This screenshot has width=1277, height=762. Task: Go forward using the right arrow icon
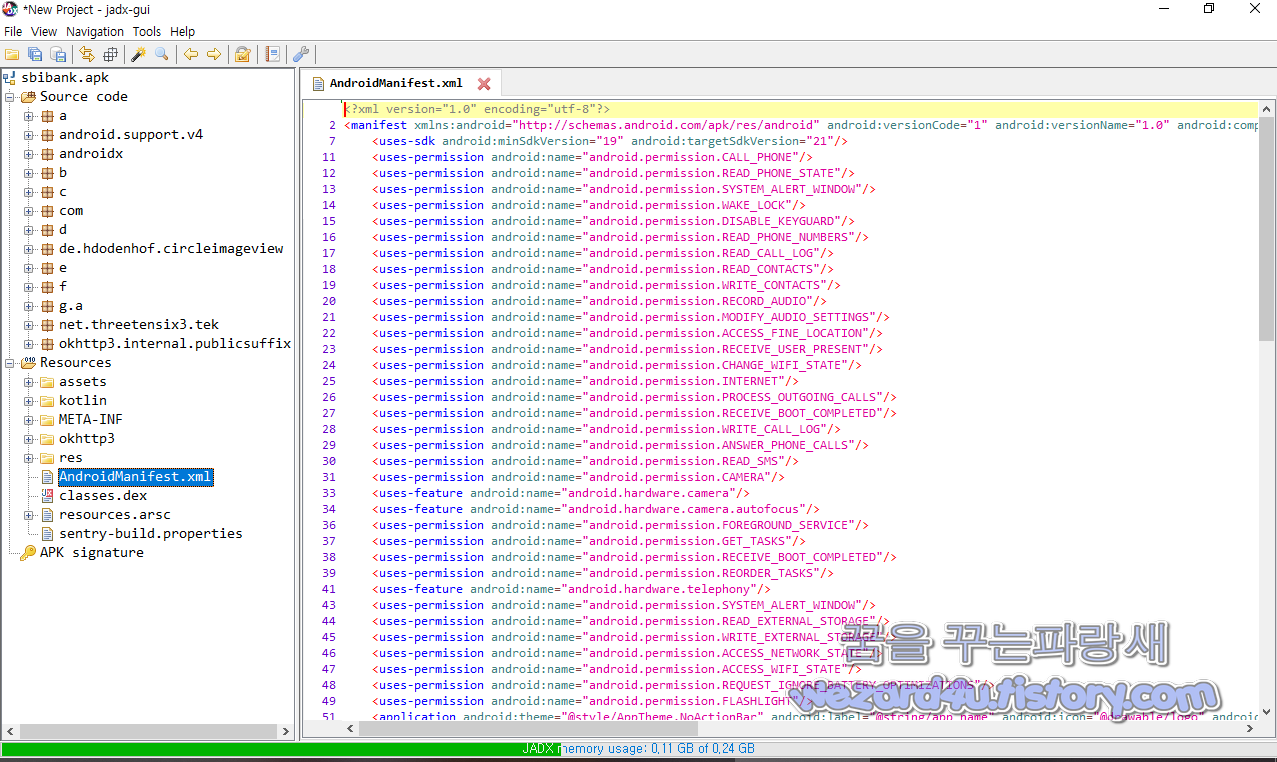point(213,54)
